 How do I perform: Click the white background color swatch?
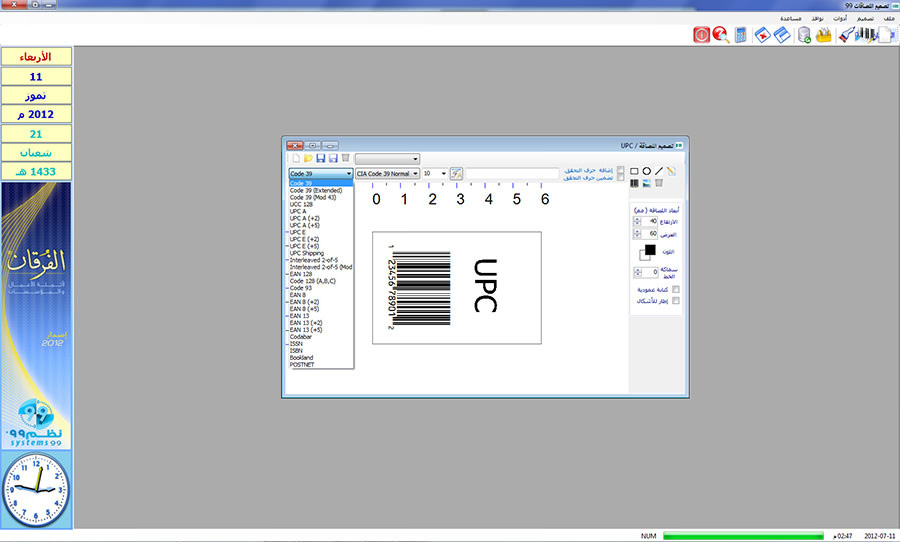(x=643, y=256)
